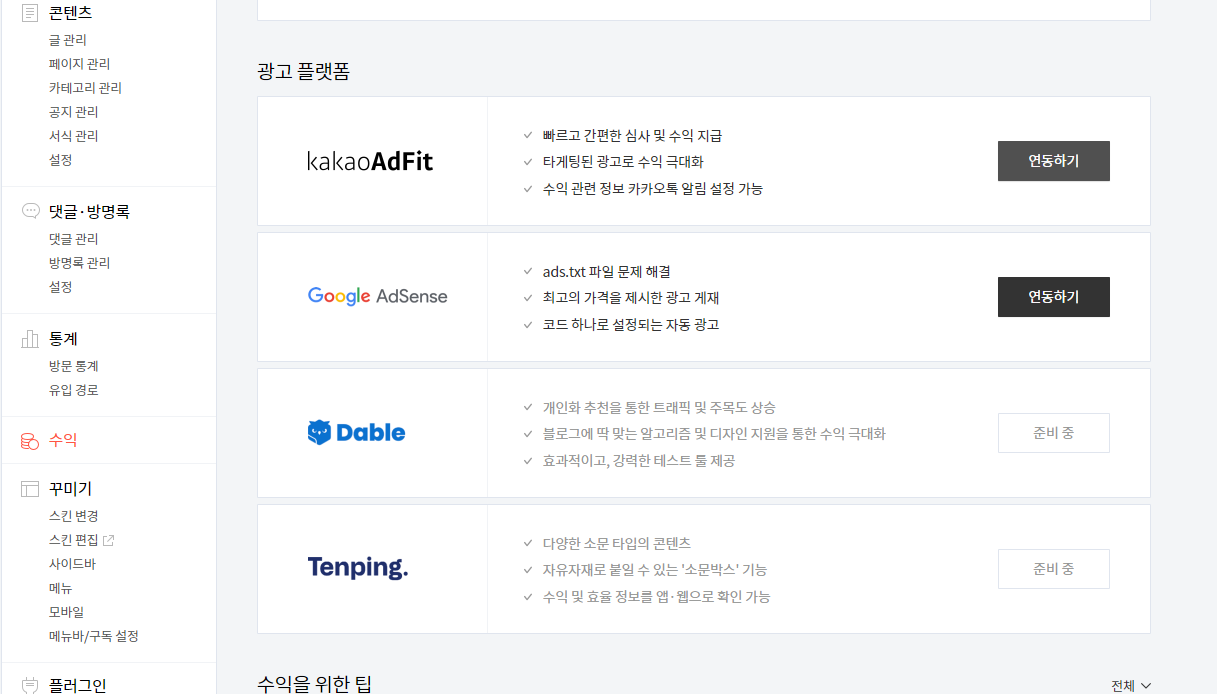Click the external link icon beside 스킨 편집
1217x694 pixels.
[x=109, y=540]
